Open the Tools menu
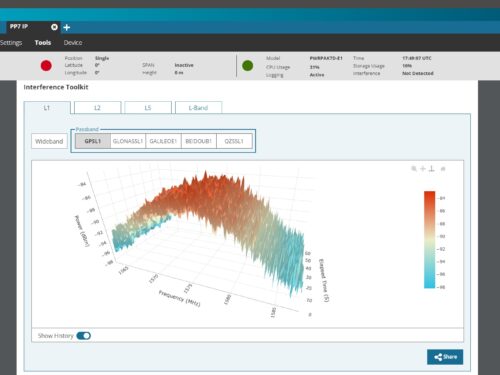Image resolution: width=500 pixels, height=375 pixels. point(43,43)
